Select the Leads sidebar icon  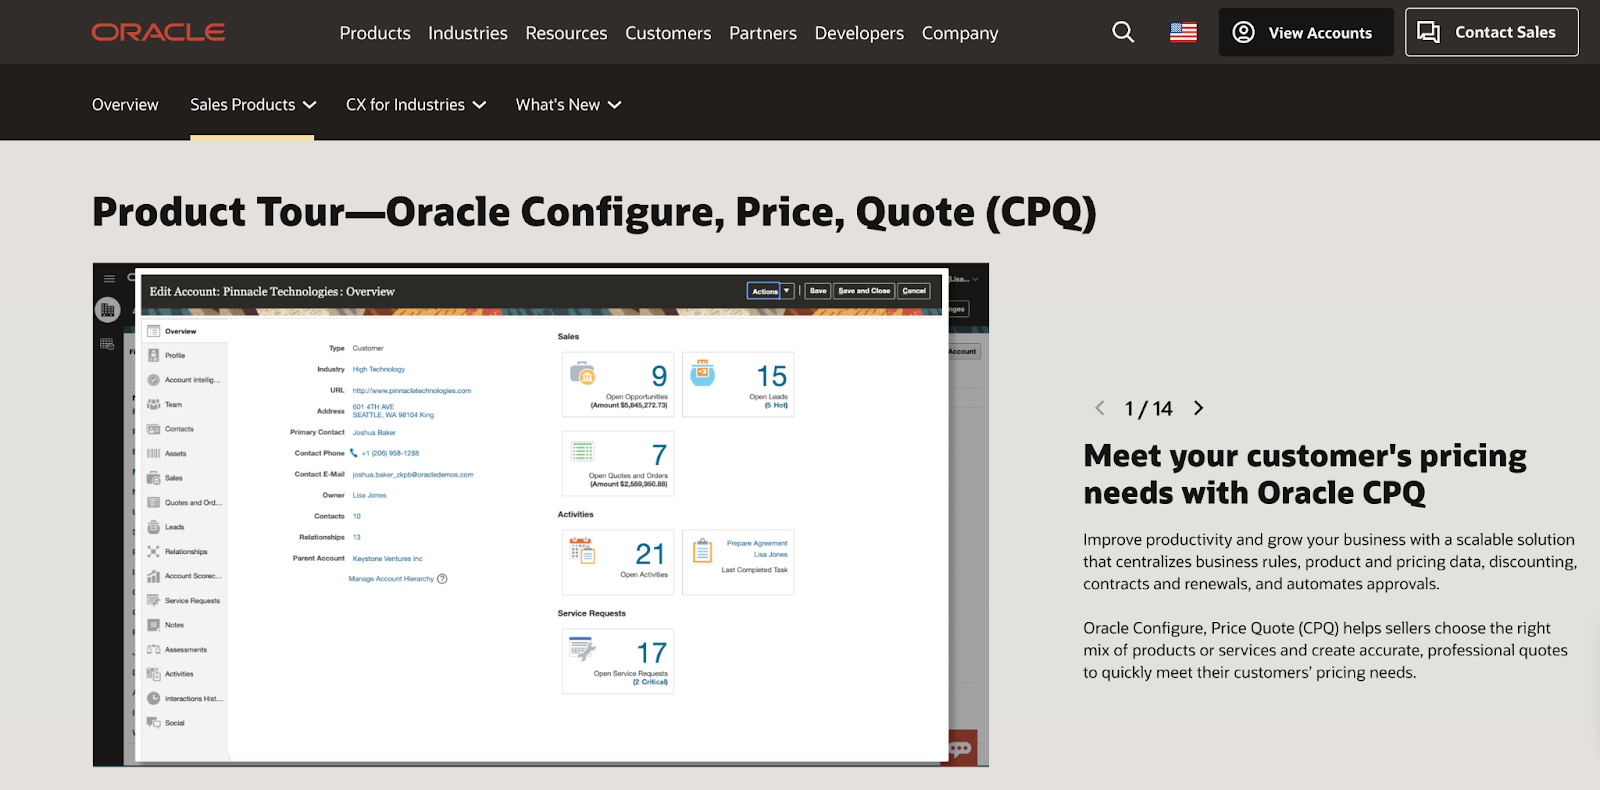154,527
